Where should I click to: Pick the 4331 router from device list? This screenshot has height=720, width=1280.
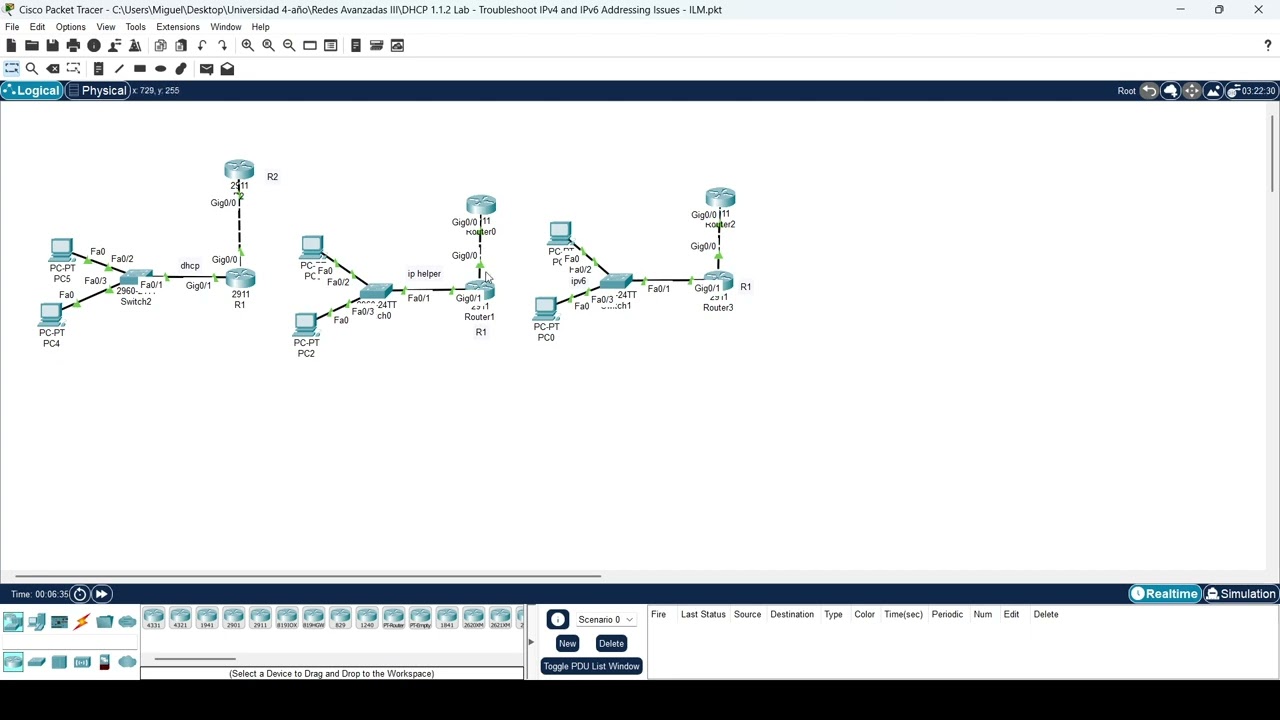[x=153, y=619]
